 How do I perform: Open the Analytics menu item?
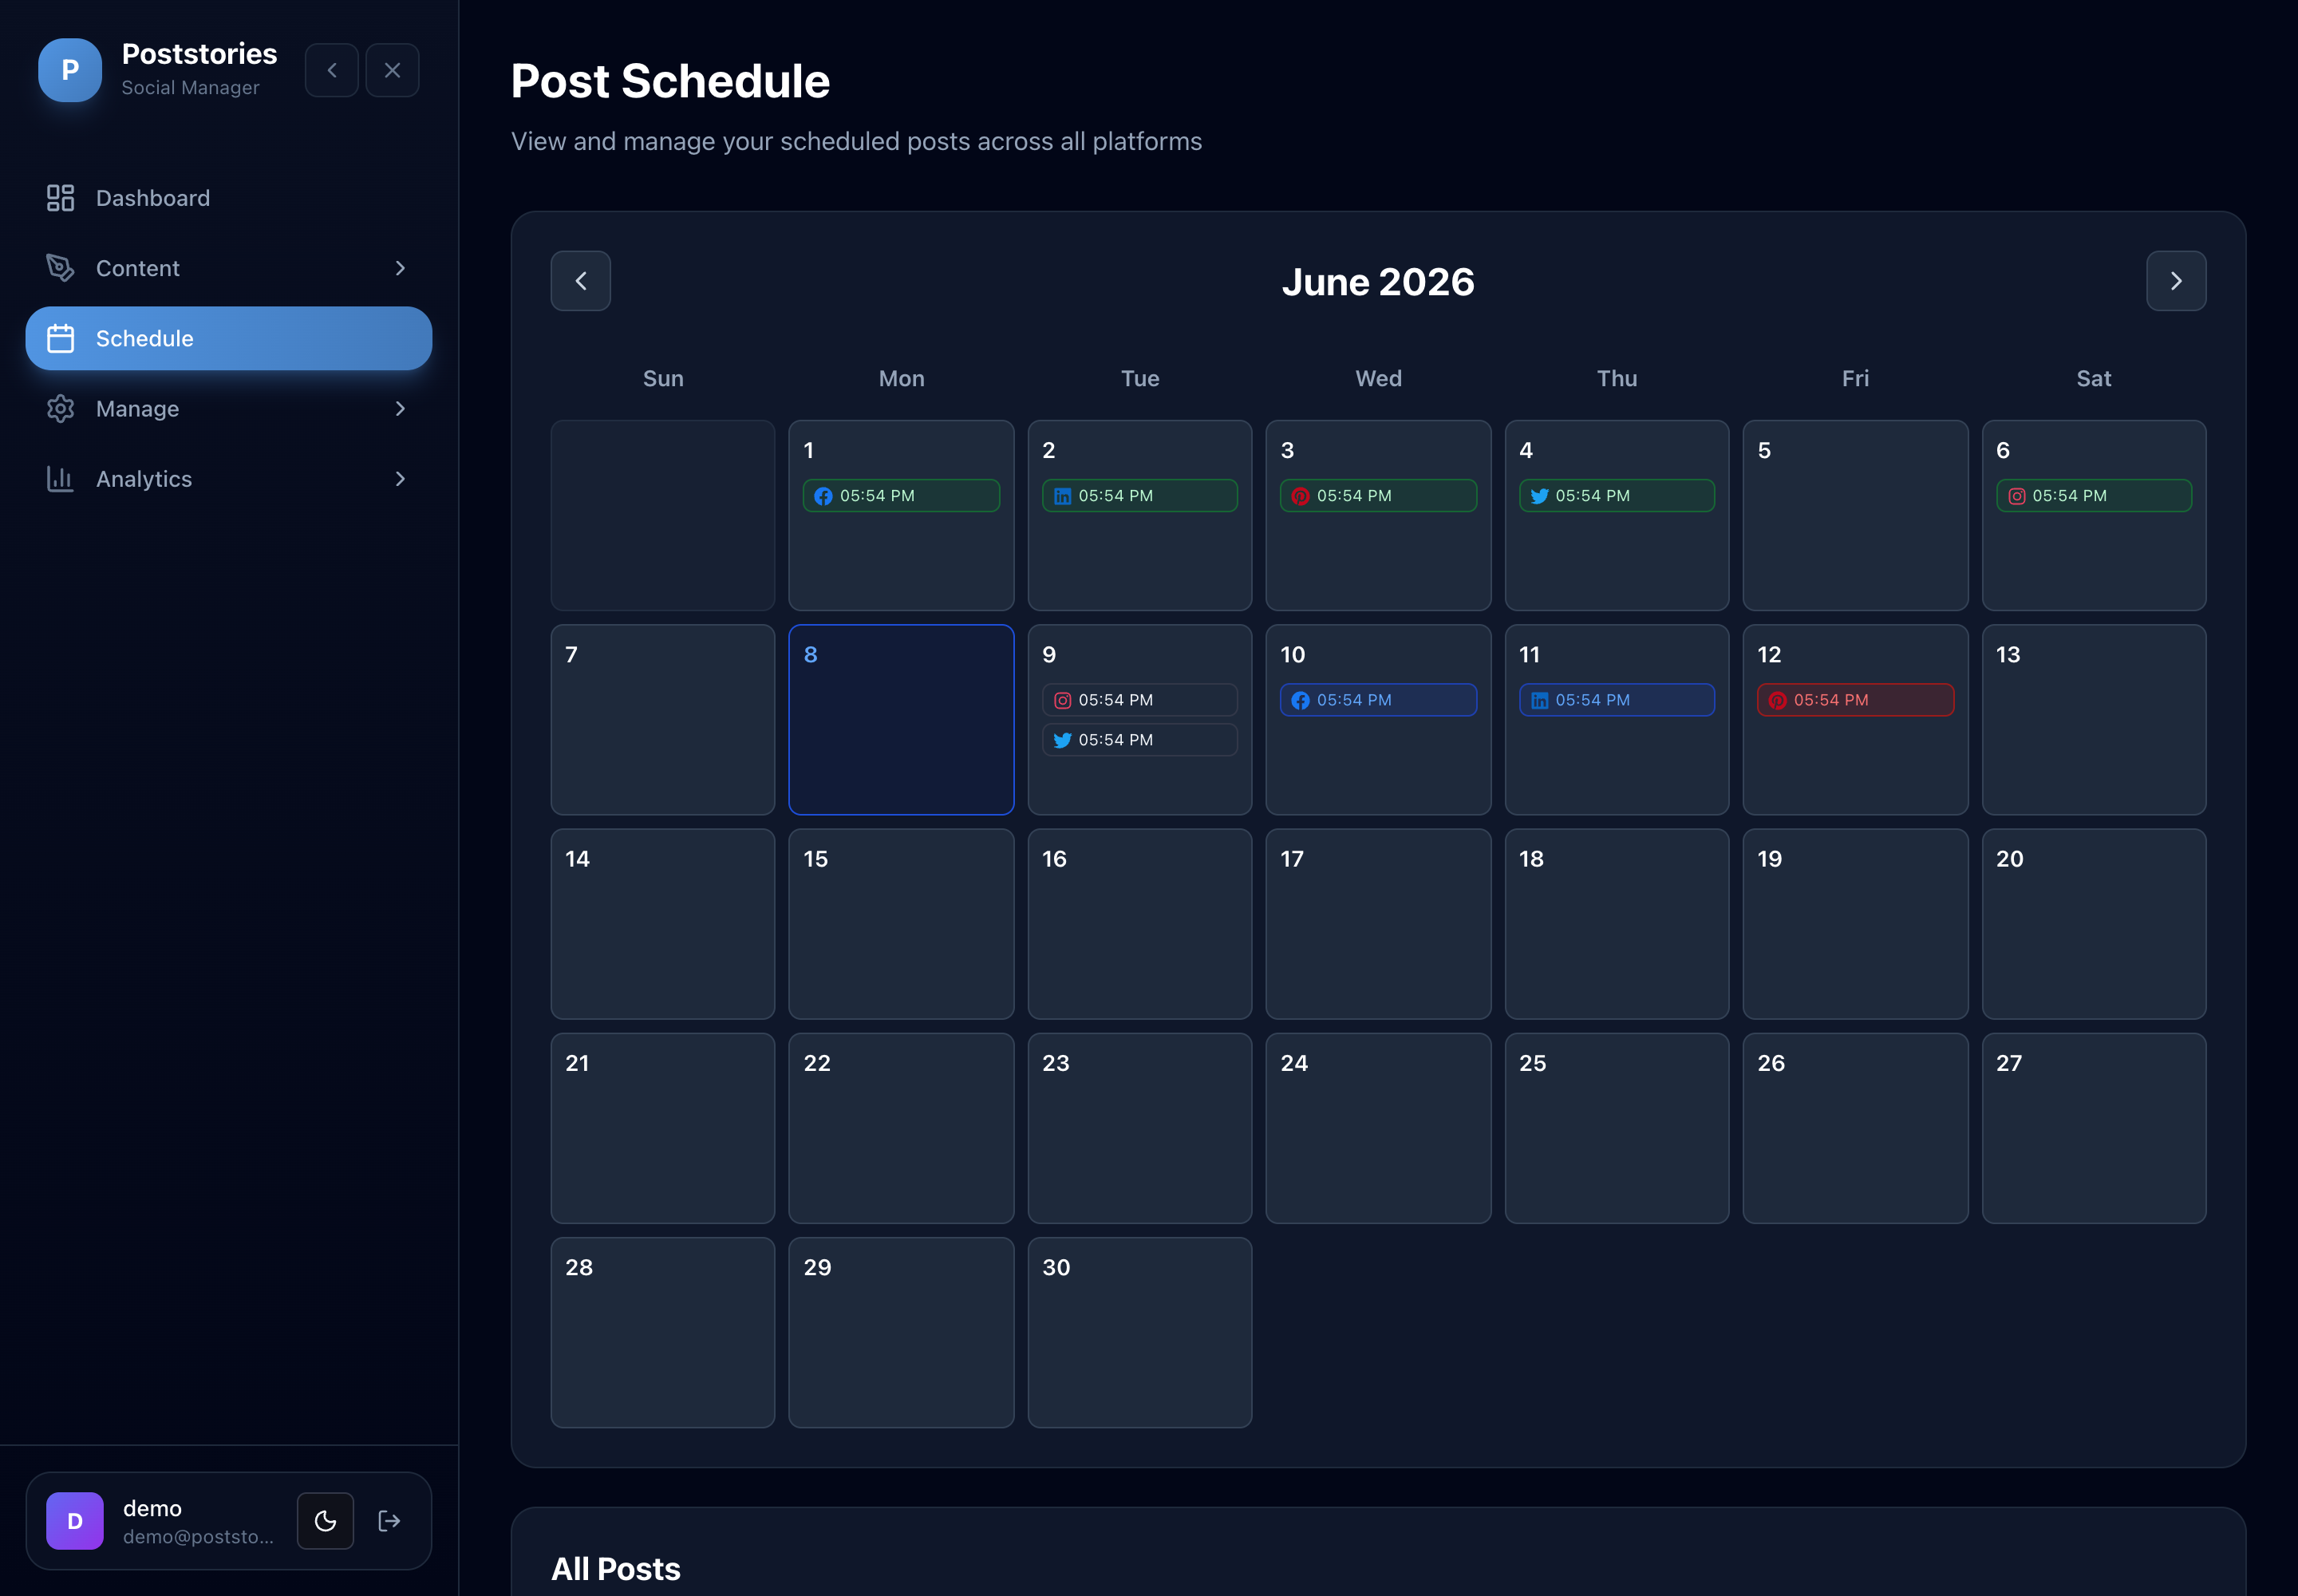(229, 479)
